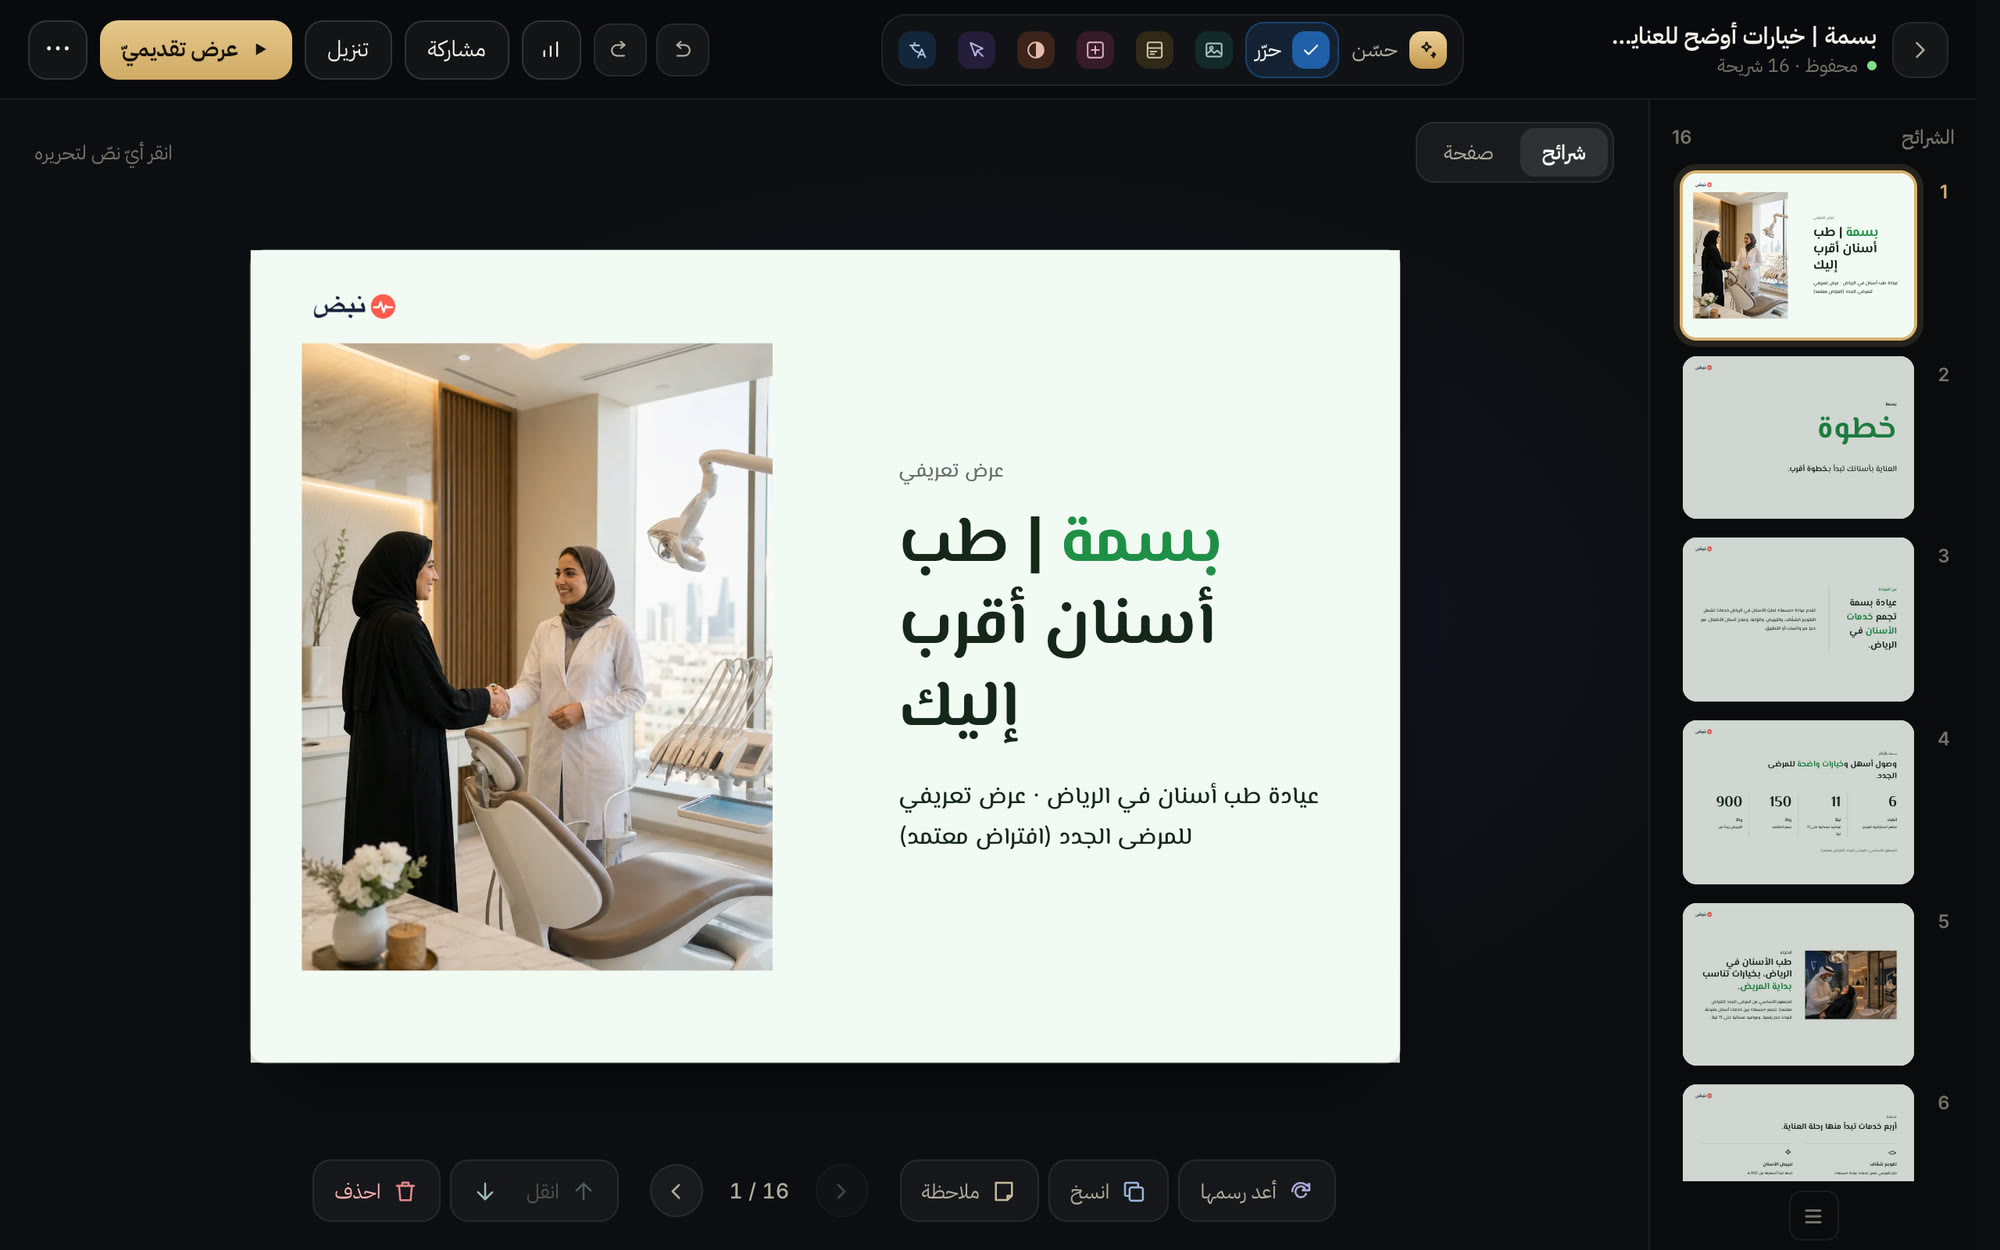
Task: Go to next slide via left chevron
Action: point(677,1191)
